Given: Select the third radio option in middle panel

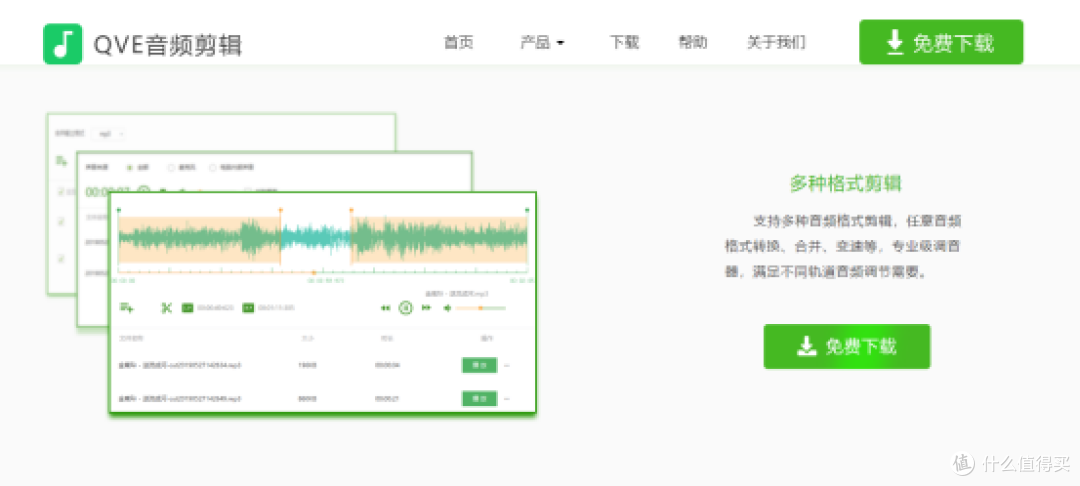Looking at the screenshot, I should 212,167.
